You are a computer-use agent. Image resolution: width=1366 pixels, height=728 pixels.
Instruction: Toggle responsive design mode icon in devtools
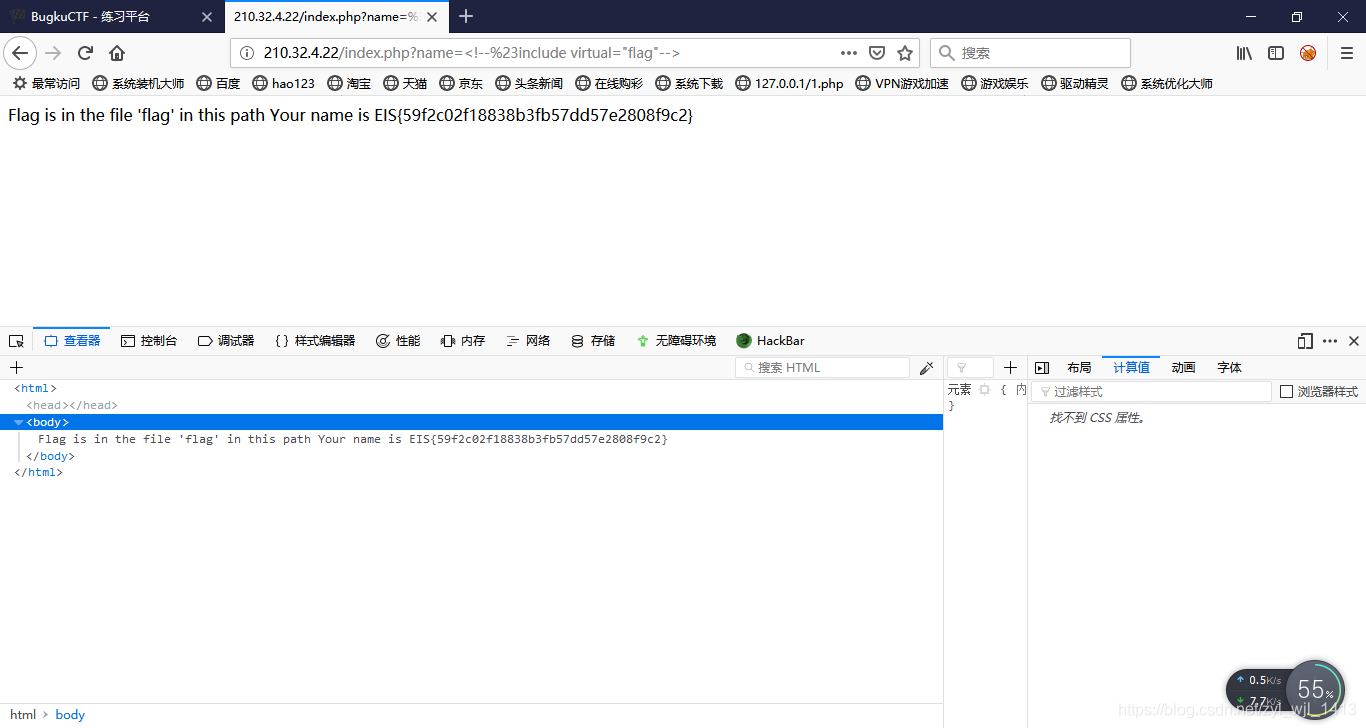(x=1305, y=341)
